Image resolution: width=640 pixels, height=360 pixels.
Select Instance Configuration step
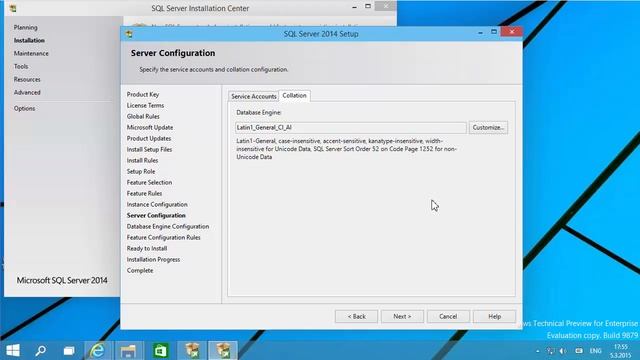coord(157,204)
